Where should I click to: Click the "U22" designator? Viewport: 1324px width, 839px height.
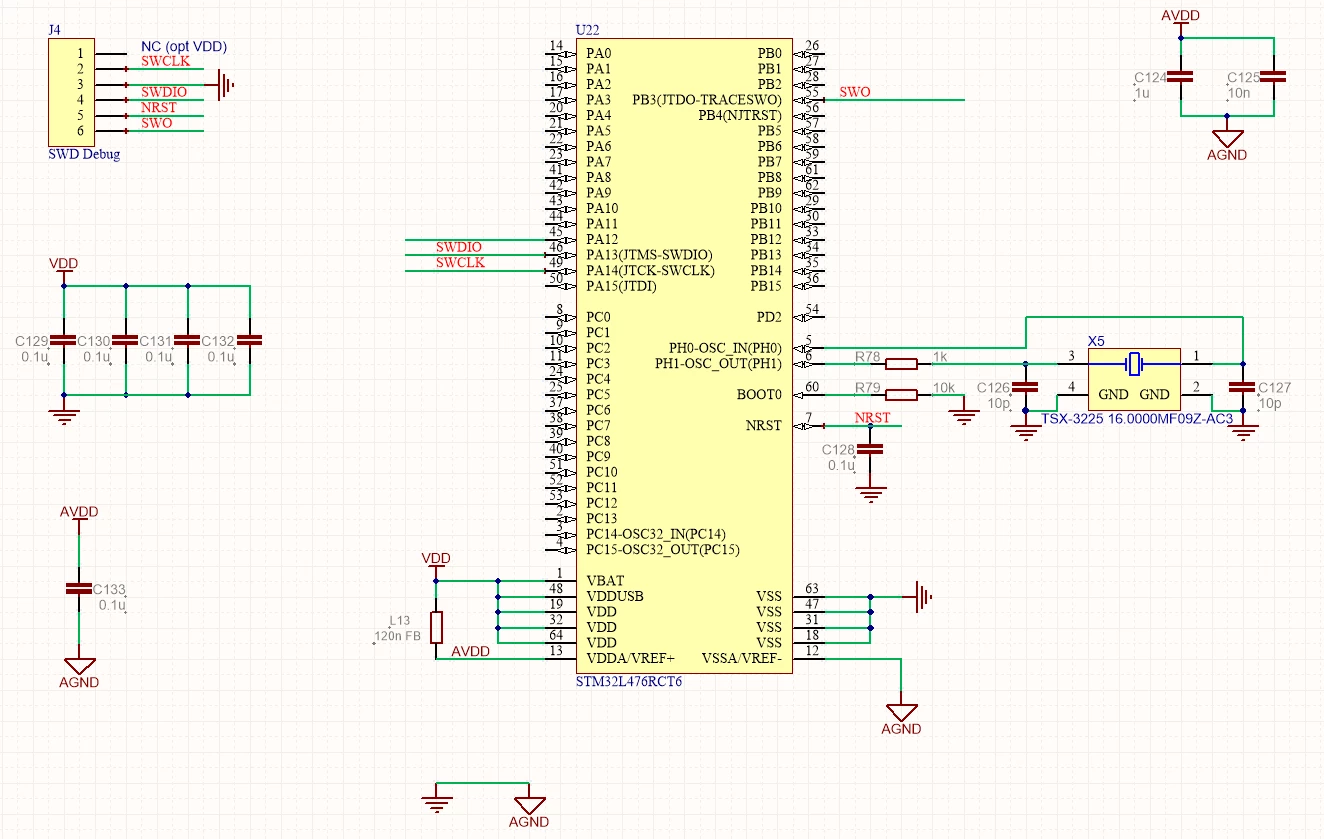[588, 31]
